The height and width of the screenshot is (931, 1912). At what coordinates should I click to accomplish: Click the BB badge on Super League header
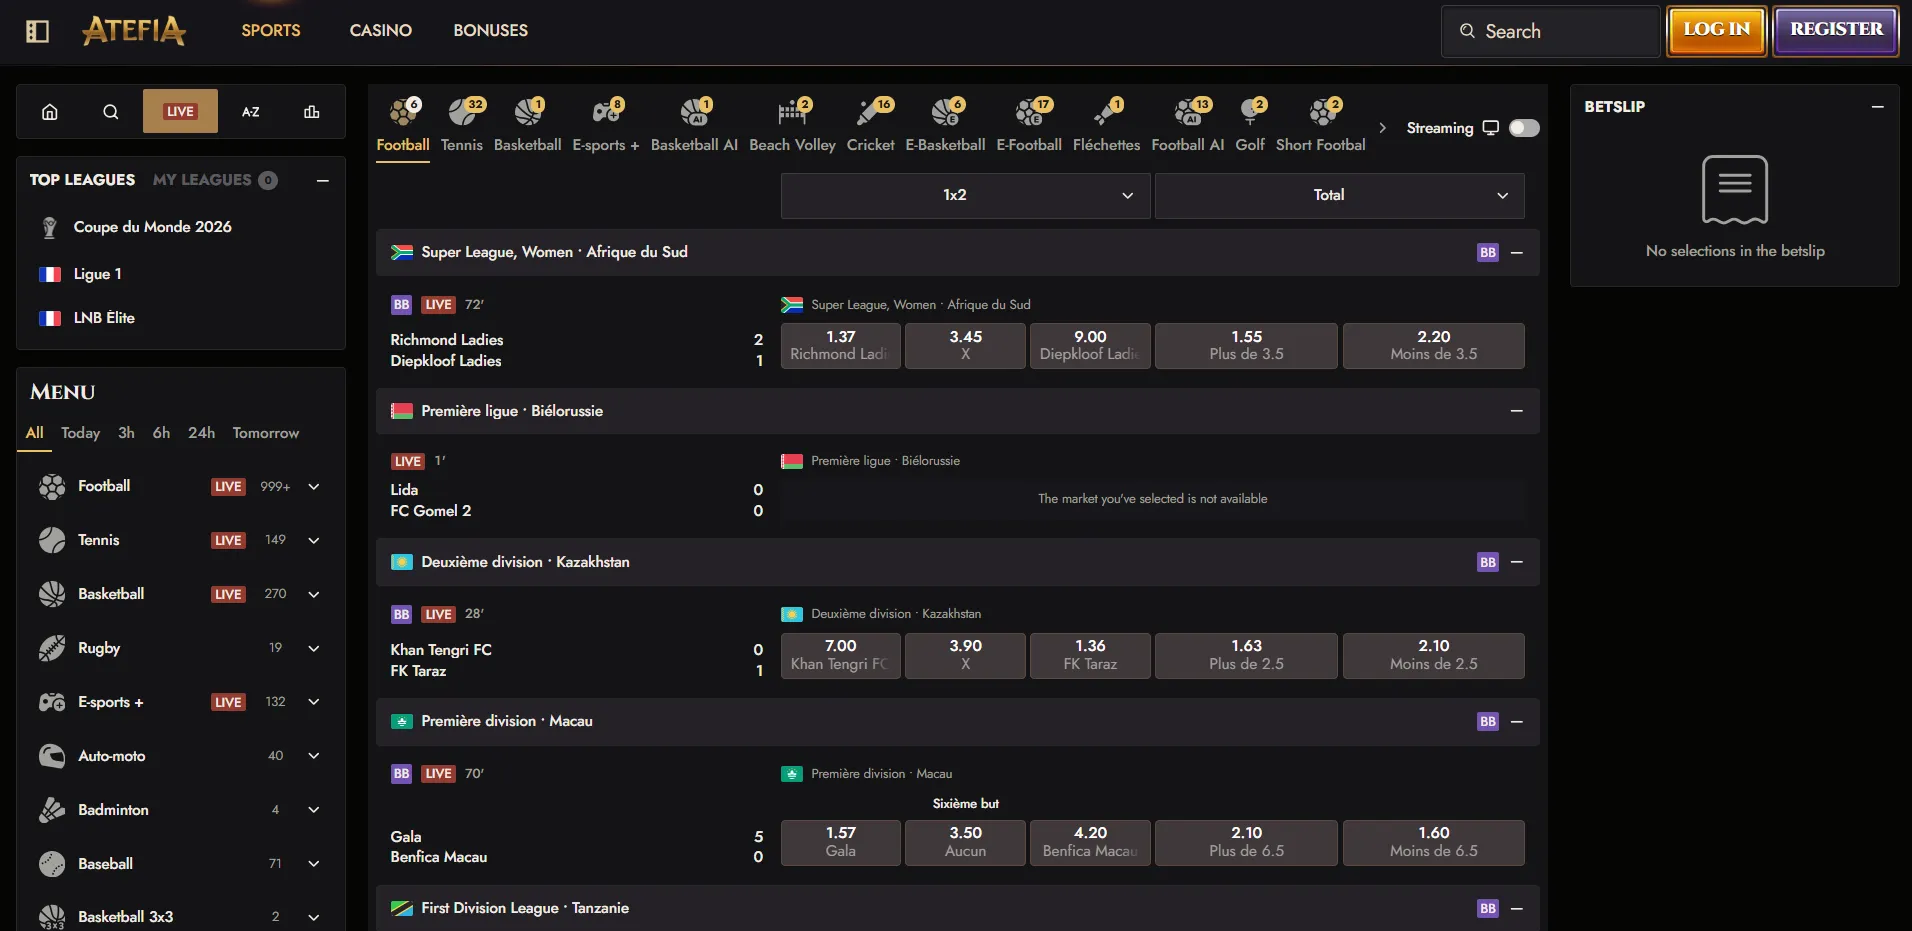click(x=1488, y=253)
